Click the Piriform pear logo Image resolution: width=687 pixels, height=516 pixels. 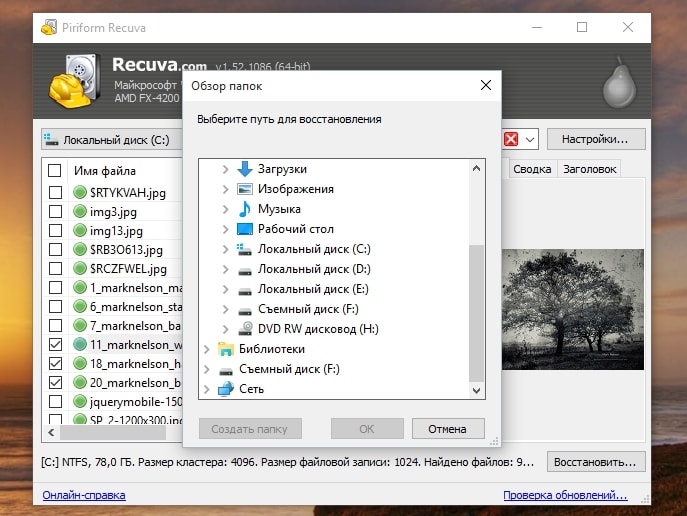point(619,82)
